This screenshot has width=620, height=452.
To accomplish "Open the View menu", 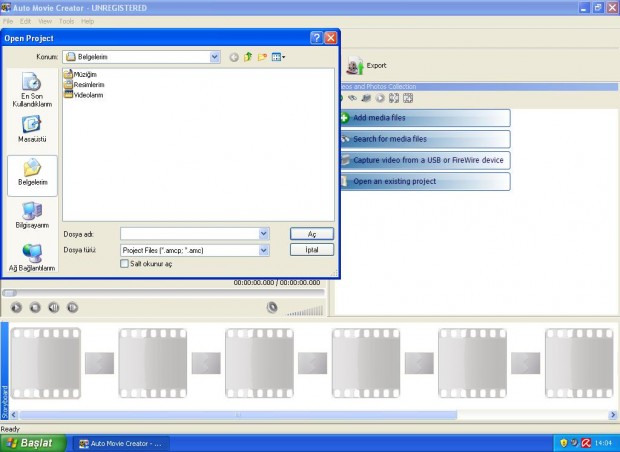I will point(45,21).
